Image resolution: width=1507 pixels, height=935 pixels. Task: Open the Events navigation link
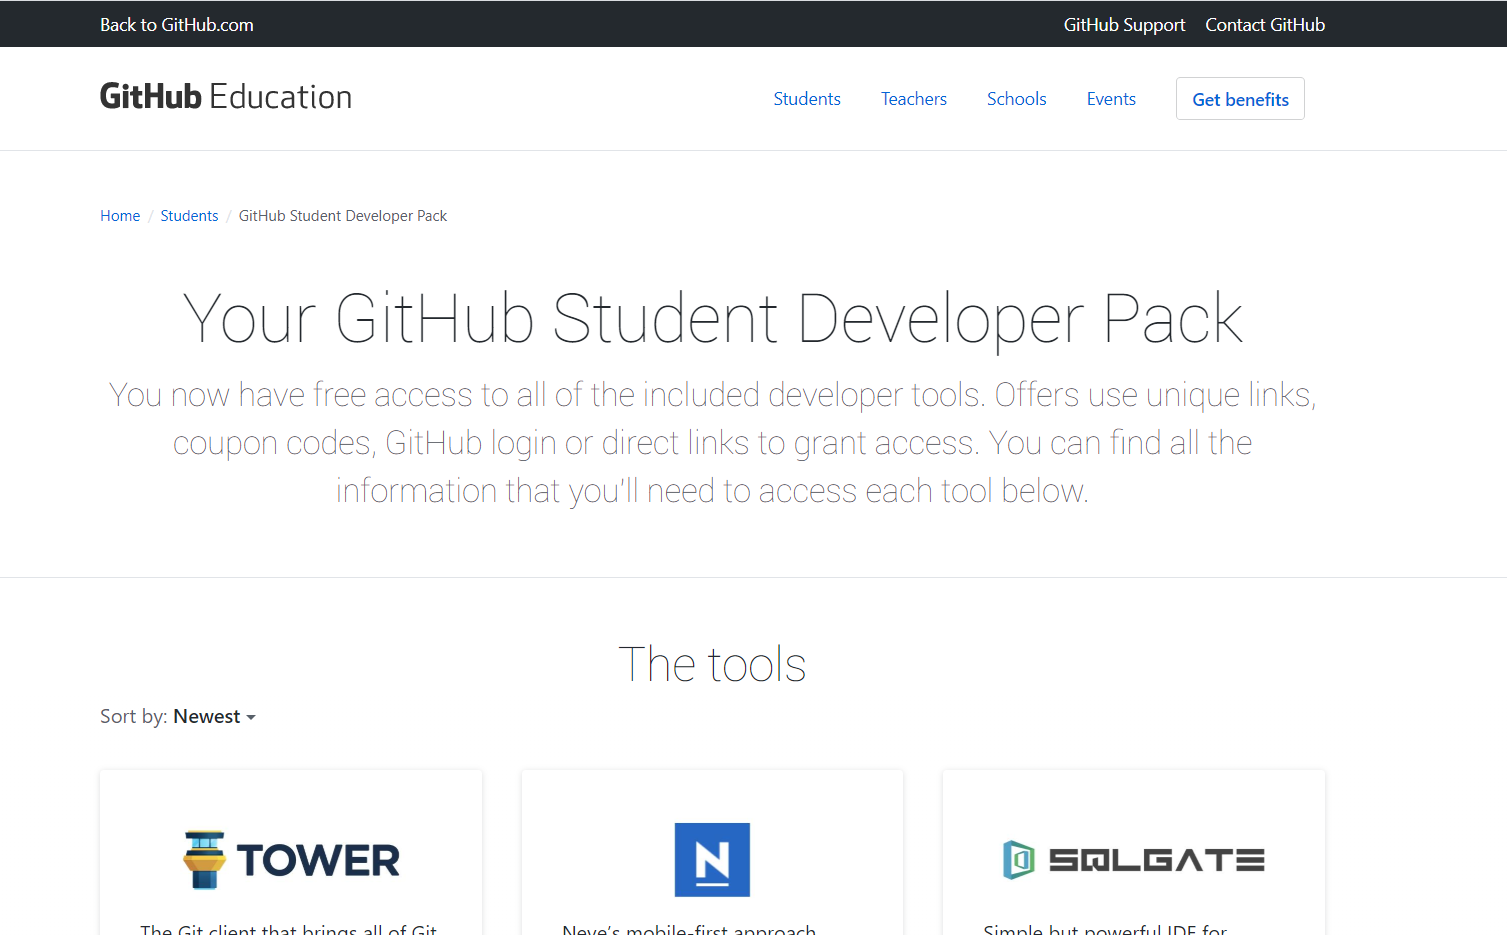point(1111,99)
